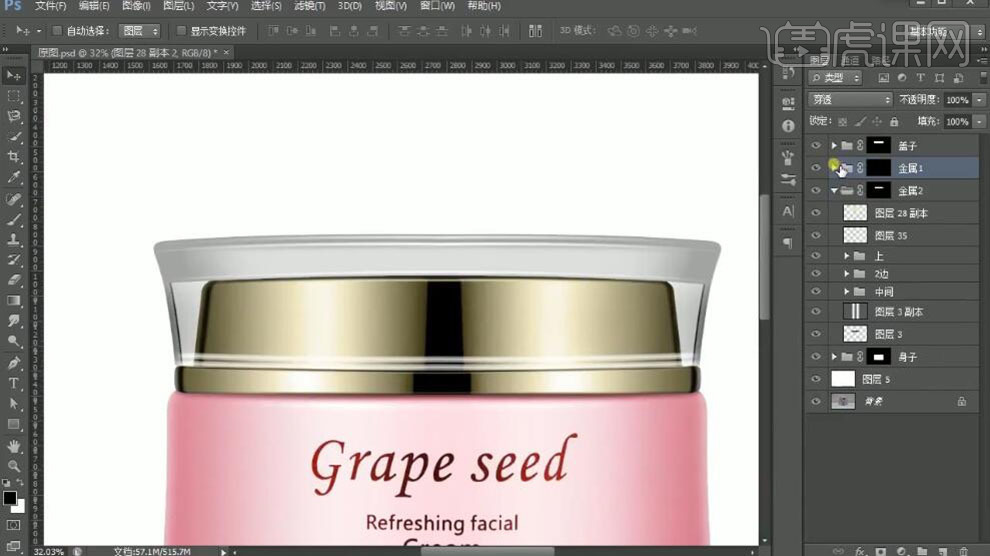Click the lock all icon in Layers panel
Image resolution: width=990 pixels, height=556 pixels.
click(x=894, y=121)
